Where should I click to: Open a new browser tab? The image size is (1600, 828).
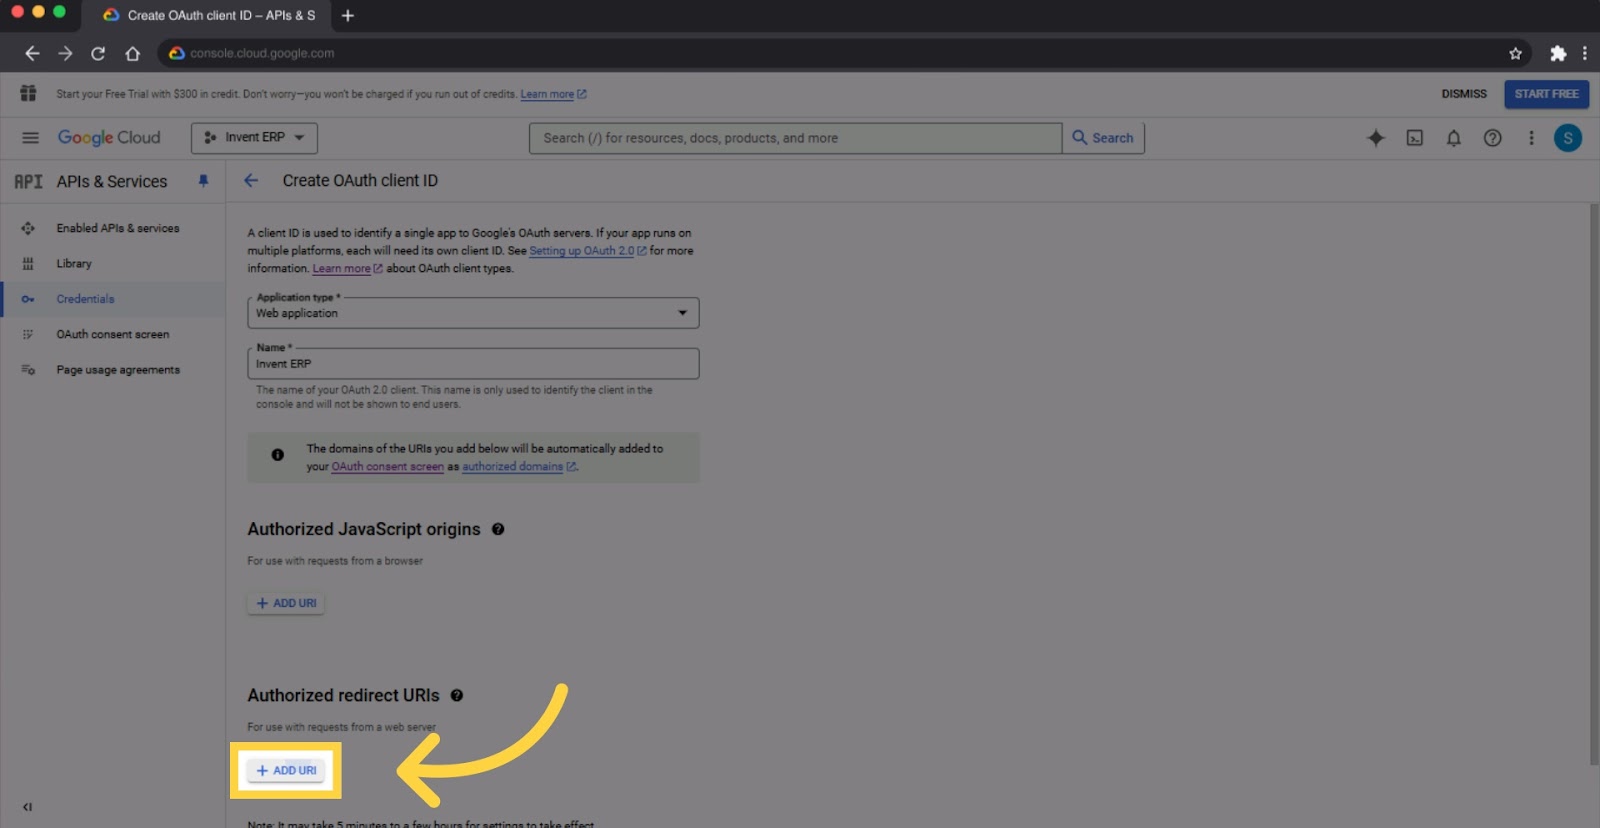348,15
